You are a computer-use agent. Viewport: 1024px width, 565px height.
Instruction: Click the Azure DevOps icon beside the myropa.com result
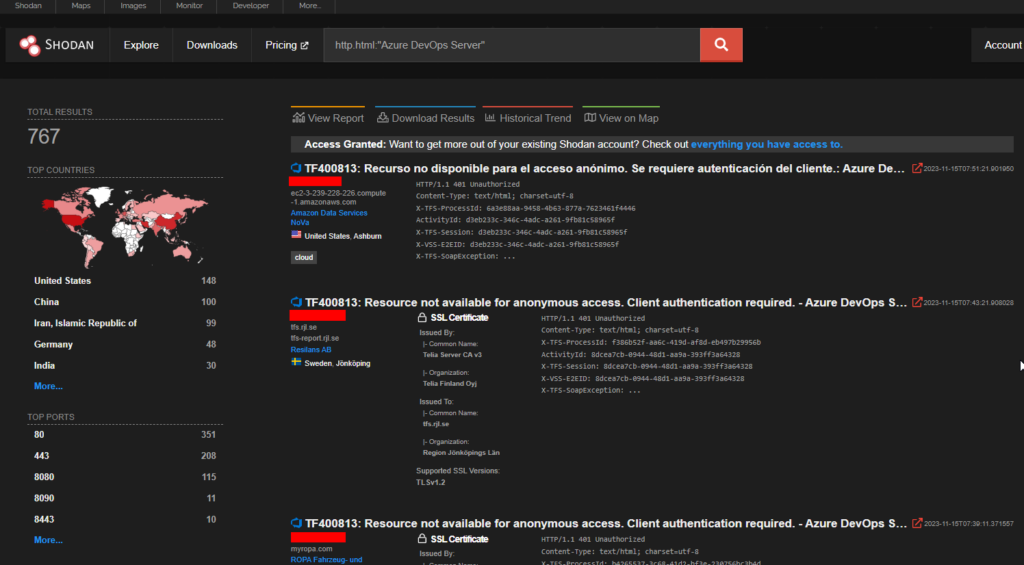296,523
